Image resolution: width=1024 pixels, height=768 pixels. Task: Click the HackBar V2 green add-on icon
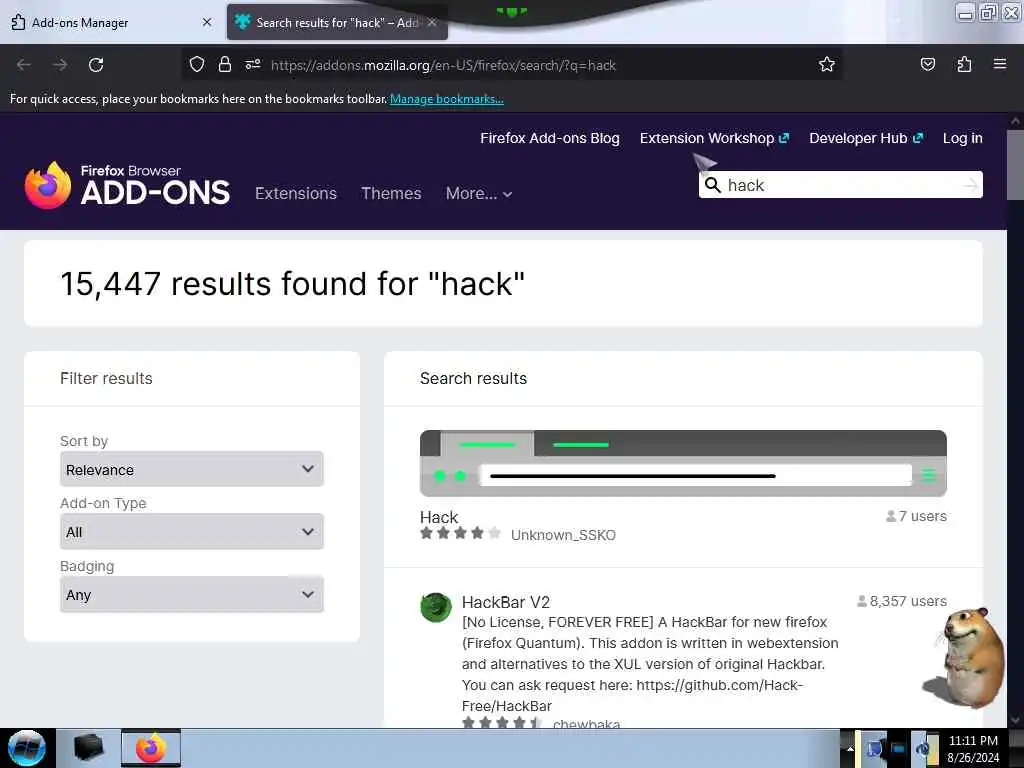tap(436, 607)
